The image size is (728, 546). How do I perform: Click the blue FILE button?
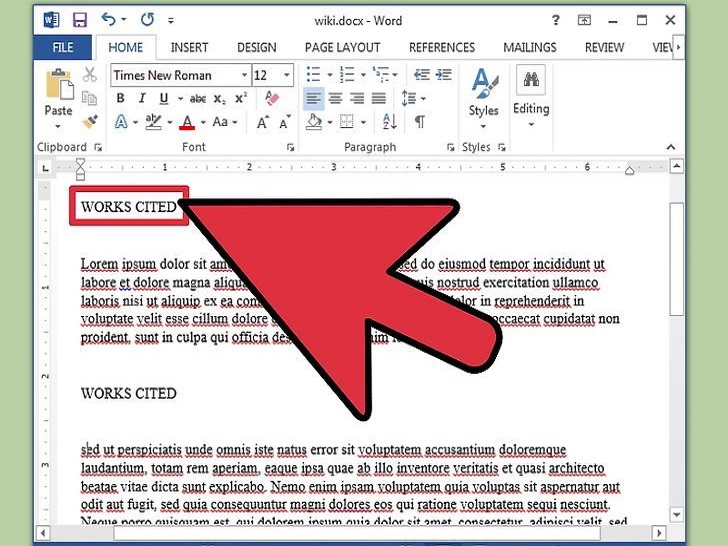click(x=63, y=47)
